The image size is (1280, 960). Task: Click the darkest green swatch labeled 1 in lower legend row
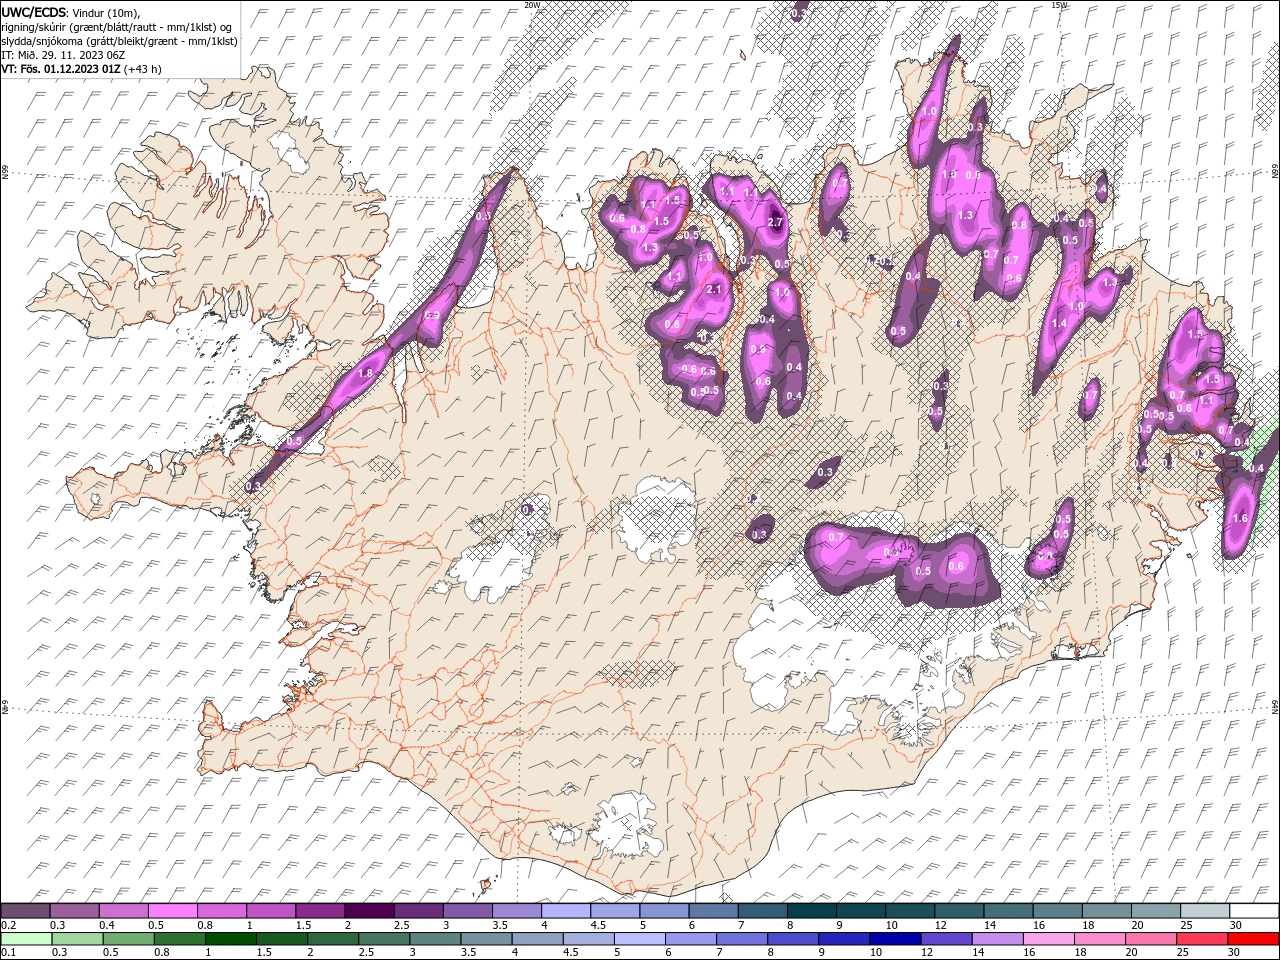click(231, 939)
